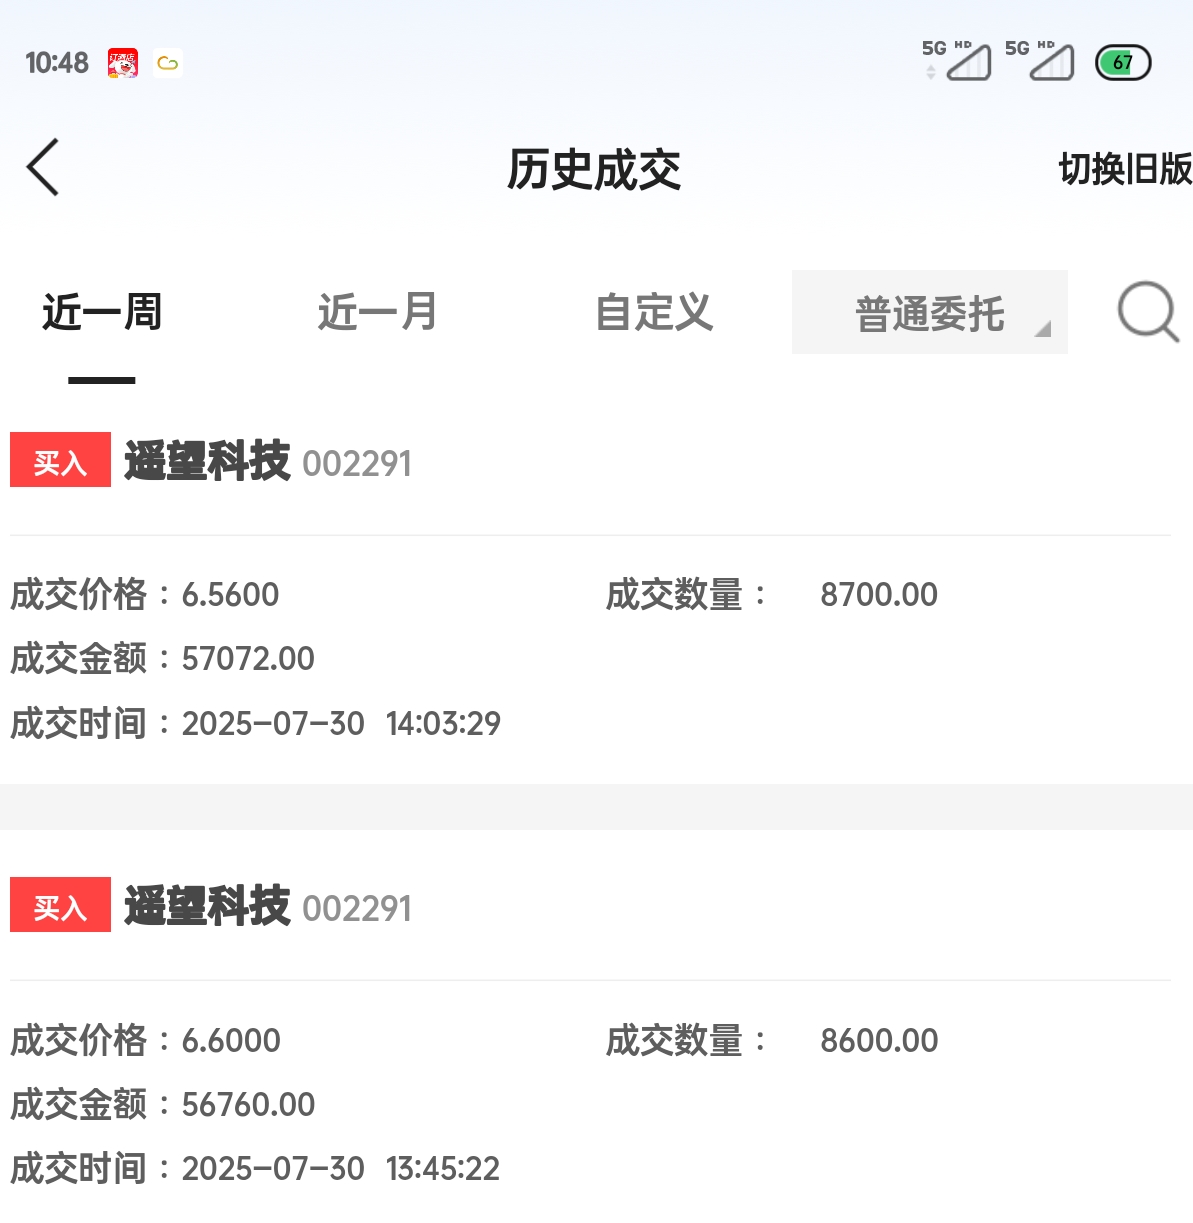Switch to 近一月 tab
Viewport: 1193px width, 1223px height.
click(x=378, y=312)
